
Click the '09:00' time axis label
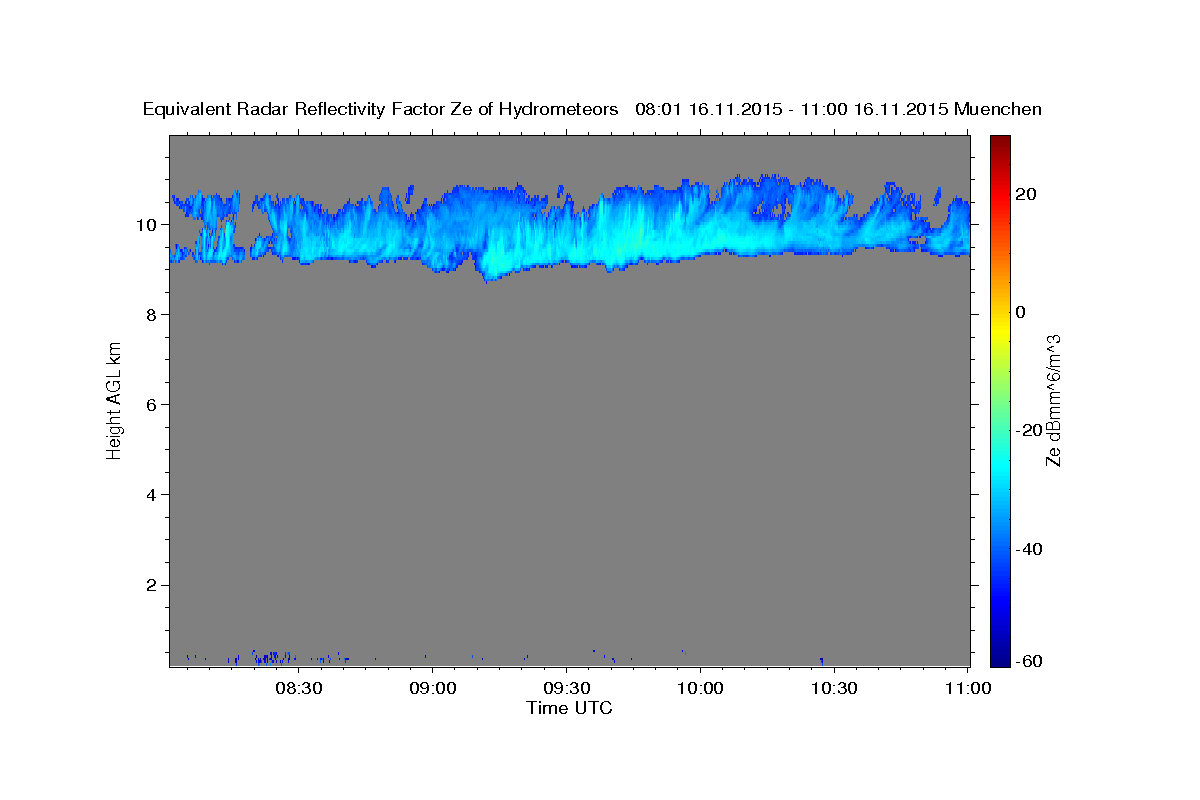click(433, 688)
